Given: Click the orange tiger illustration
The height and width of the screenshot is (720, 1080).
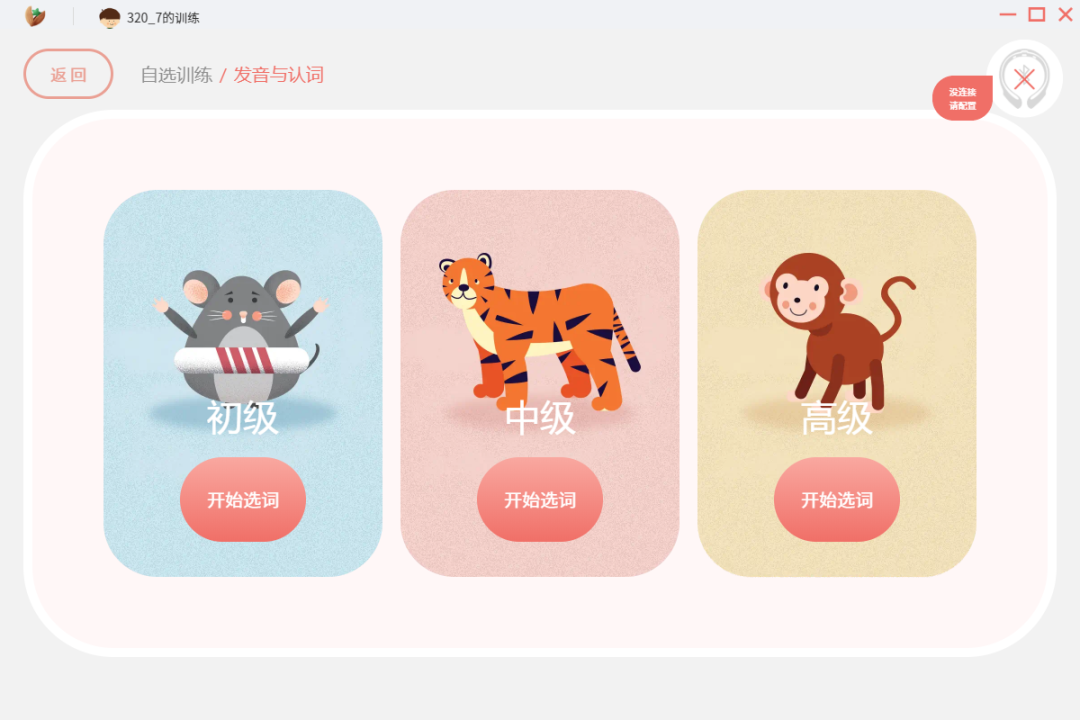Looking at the screenshot, I should pos(539,332).
